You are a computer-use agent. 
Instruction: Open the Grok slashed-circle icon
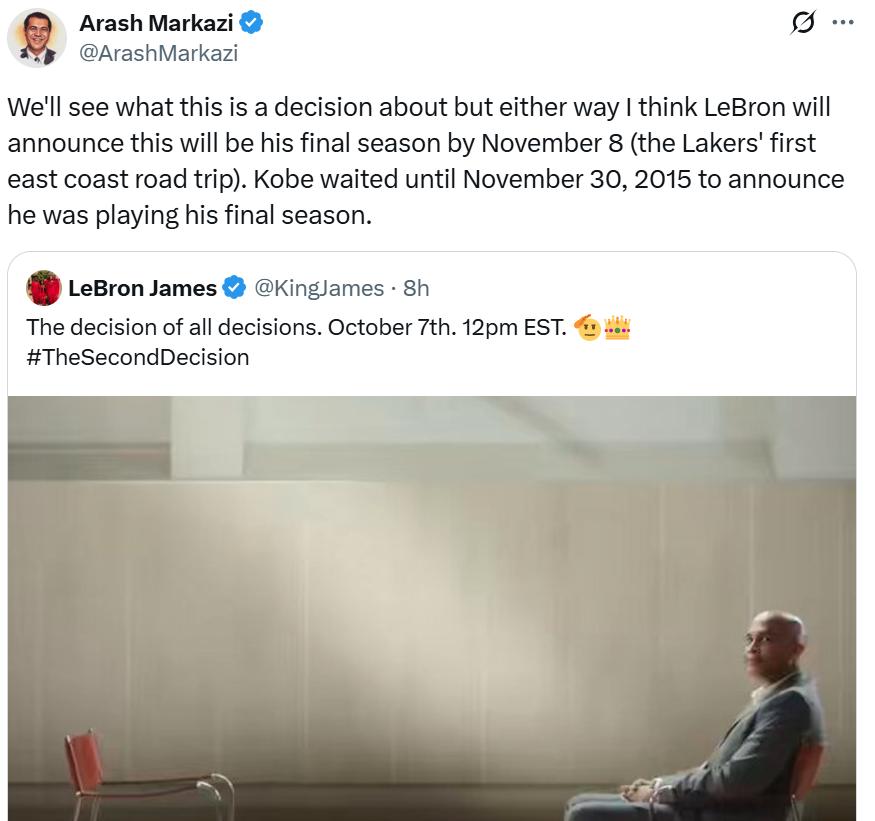point(802,23)
